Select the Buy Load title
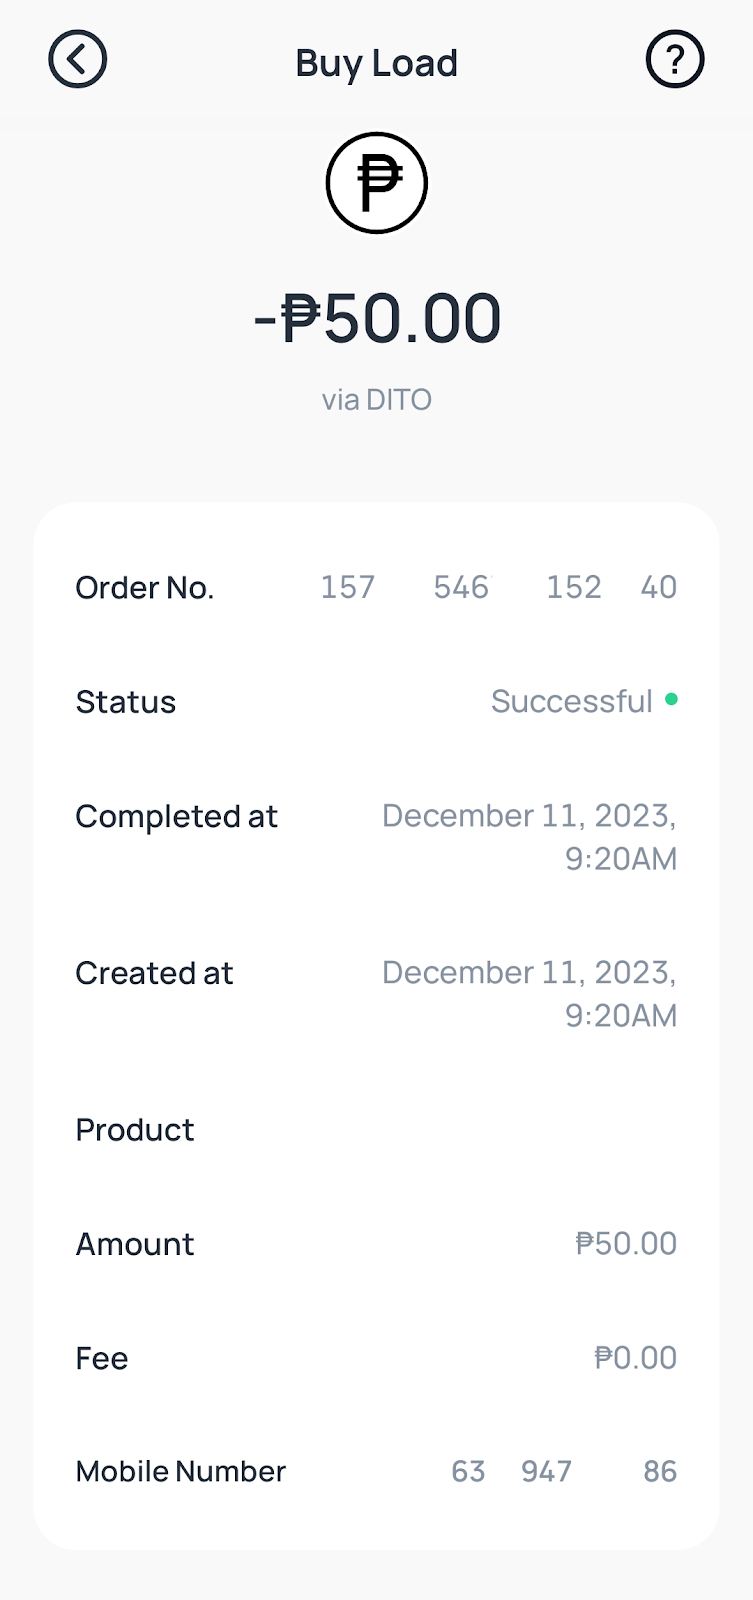753x1600 pixels. (x=377, y=63)
